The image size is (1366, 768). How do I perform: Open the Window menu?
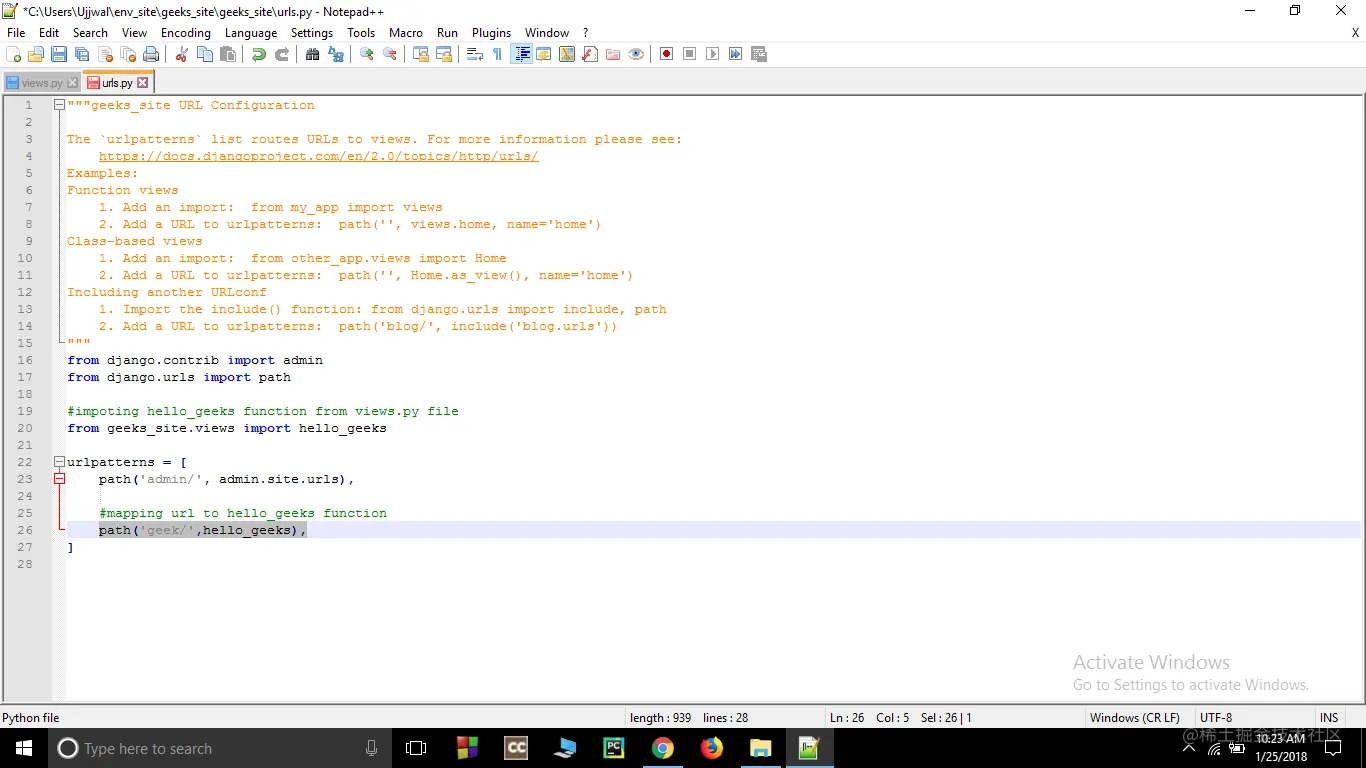[547, 33]
